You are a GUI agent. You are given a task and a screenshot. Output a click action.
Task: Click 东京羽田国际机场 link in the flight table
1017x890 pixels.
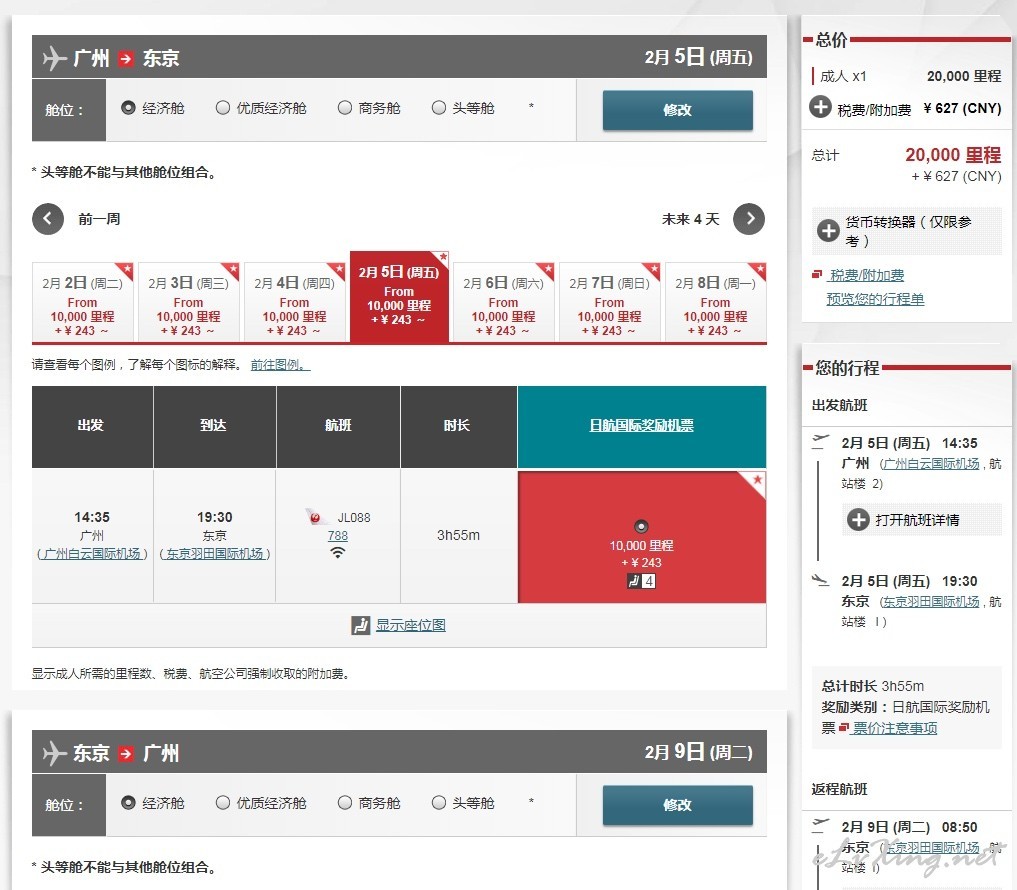215,553
